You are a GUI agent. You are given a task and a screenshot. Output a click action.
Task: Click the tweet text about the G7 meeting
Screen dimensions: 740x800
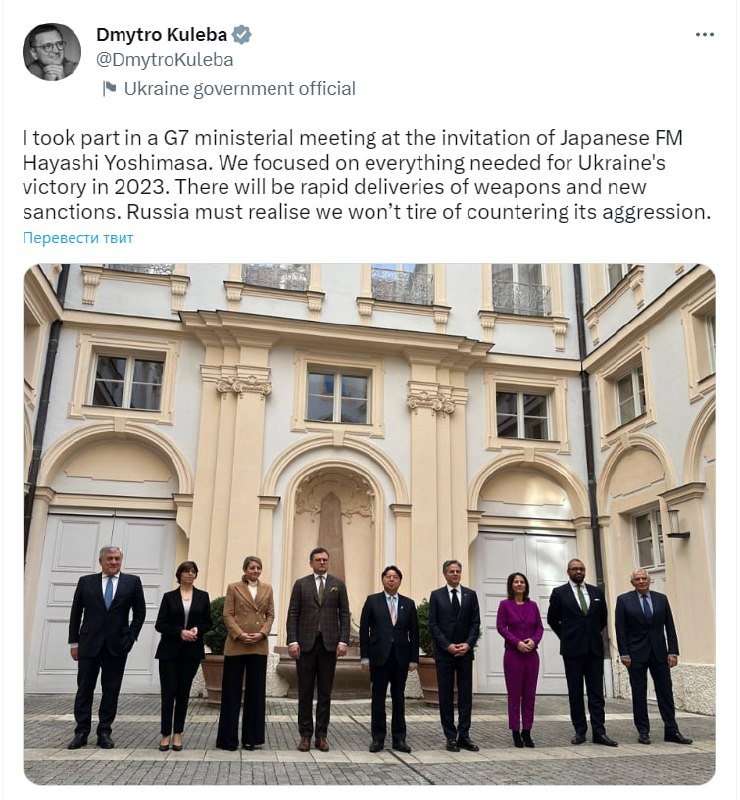[365, 175]
